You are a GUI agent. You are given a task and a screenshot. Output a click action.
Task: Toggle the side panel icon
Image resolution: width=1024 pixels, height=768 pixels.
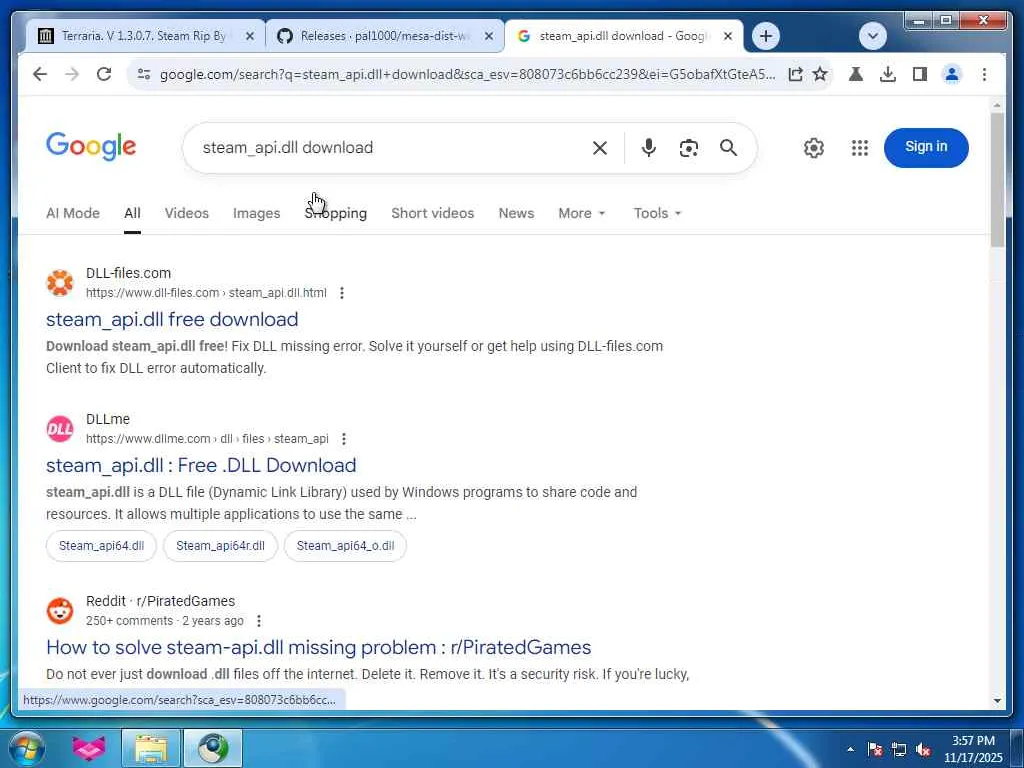click(x=920, y=74)
